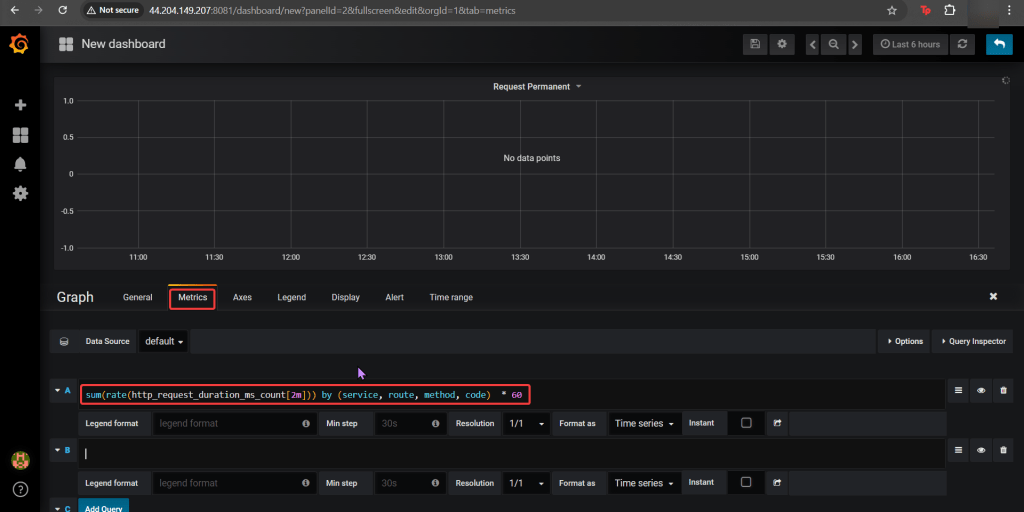Enable the Instant checkbox for query A

[x=746, y=423]
